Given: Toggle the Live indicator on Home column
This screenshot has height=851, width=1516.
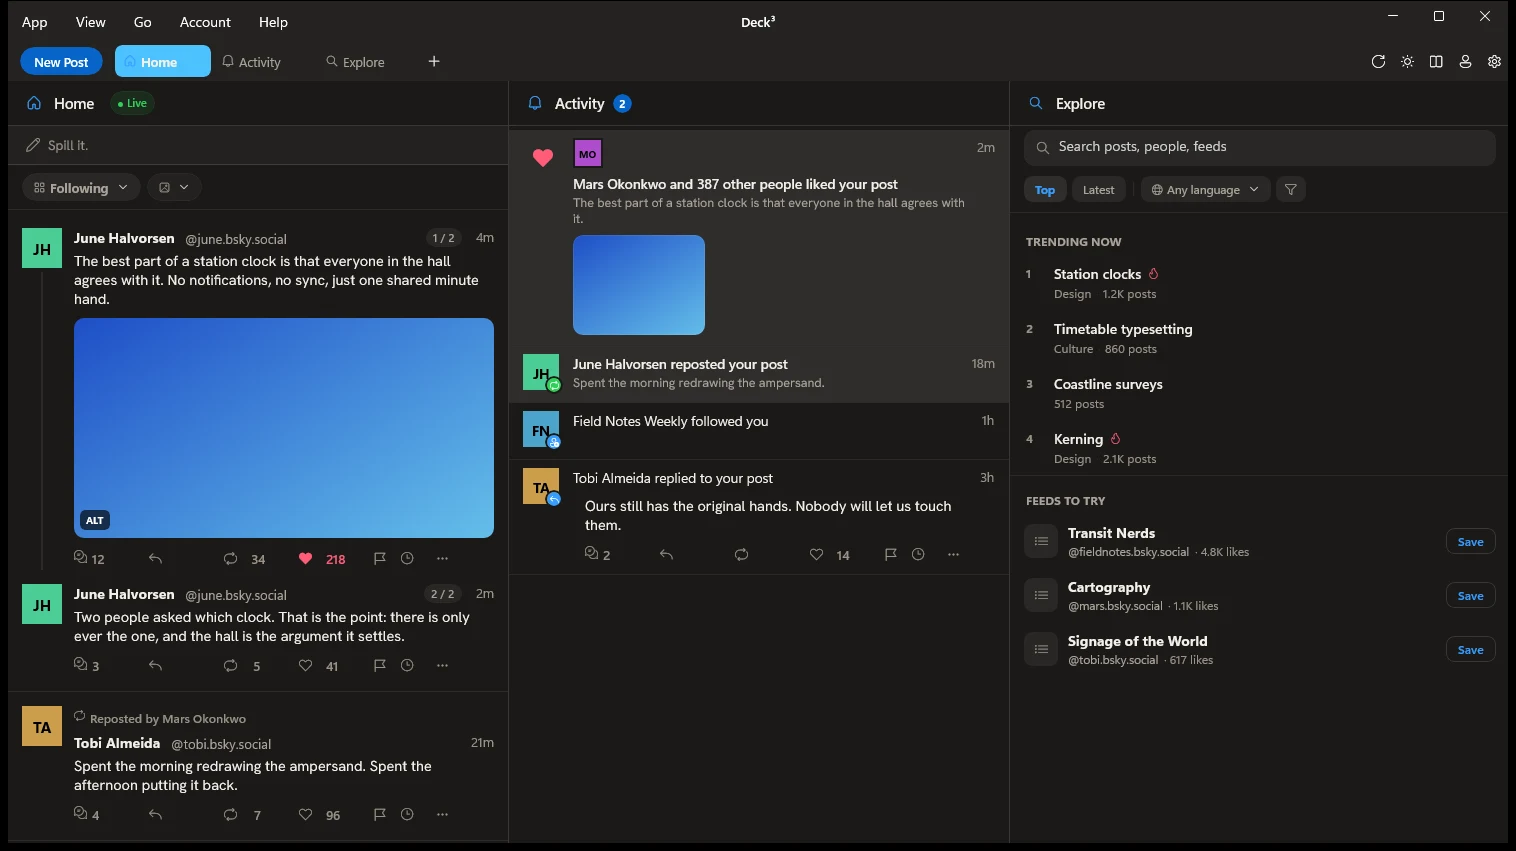Looking at the screenshot, I should 132,103.
